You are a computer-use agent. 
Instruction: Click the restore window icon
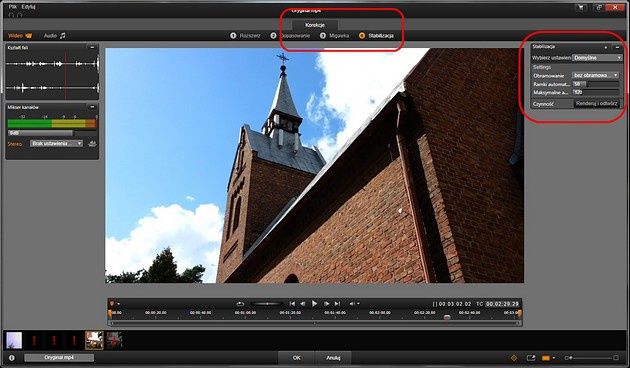pos(598,7)
